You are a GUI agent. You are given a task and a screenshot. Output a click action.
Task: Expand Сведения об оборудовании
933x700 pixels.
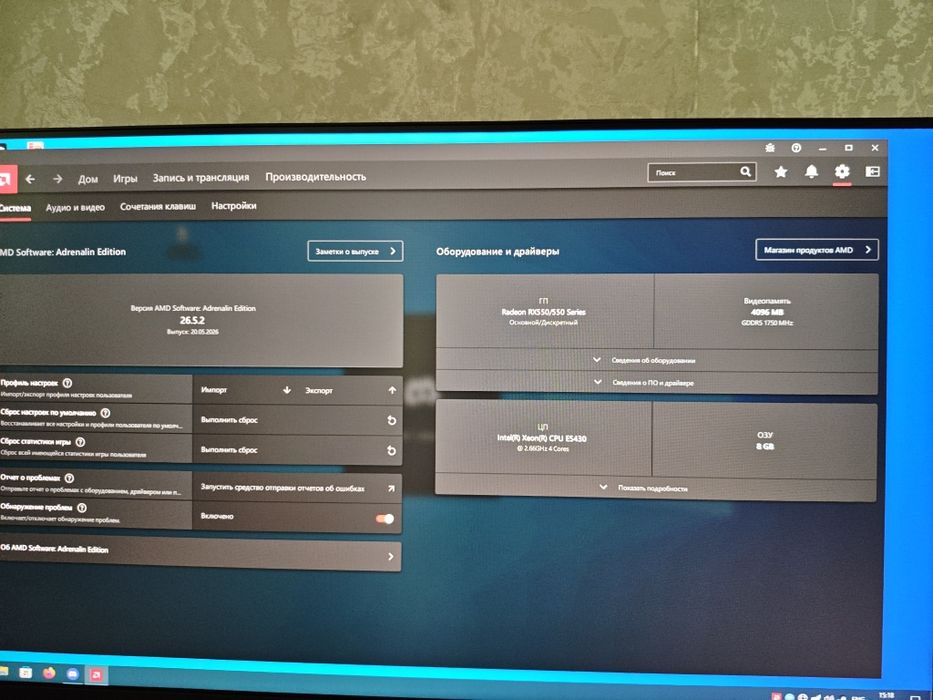pyautogui.click(x=657, y=360)
